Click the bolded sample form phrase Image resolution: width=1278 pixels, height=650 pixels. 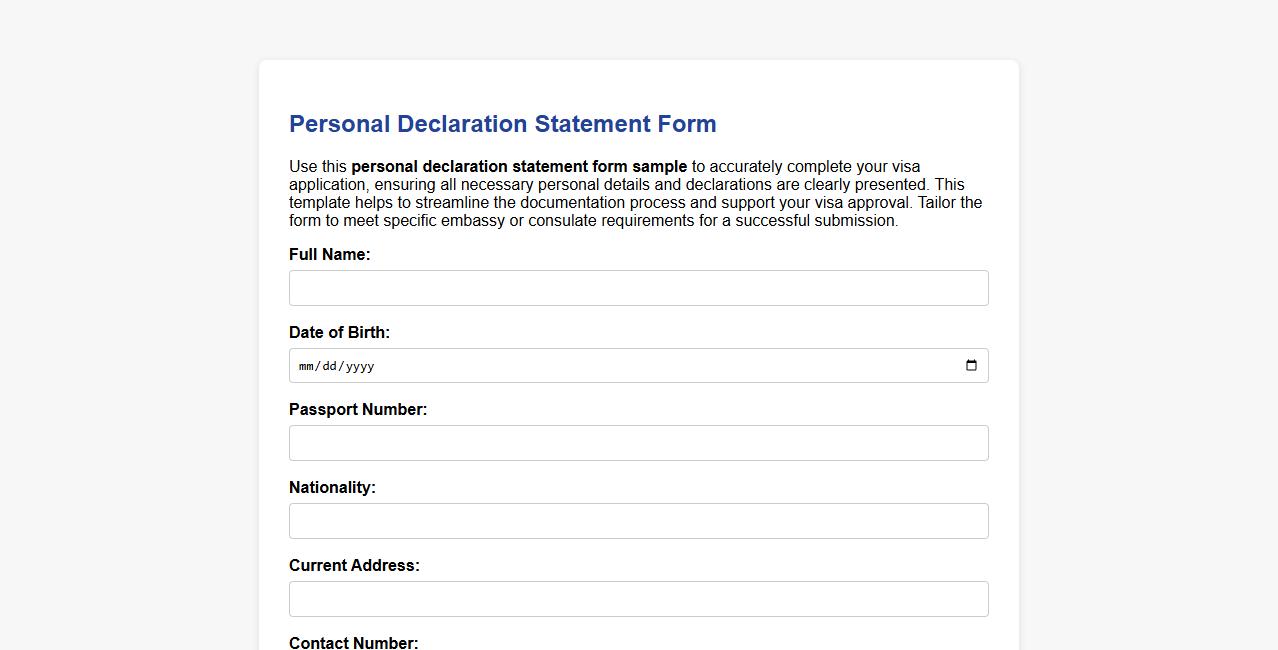(519, 166)
